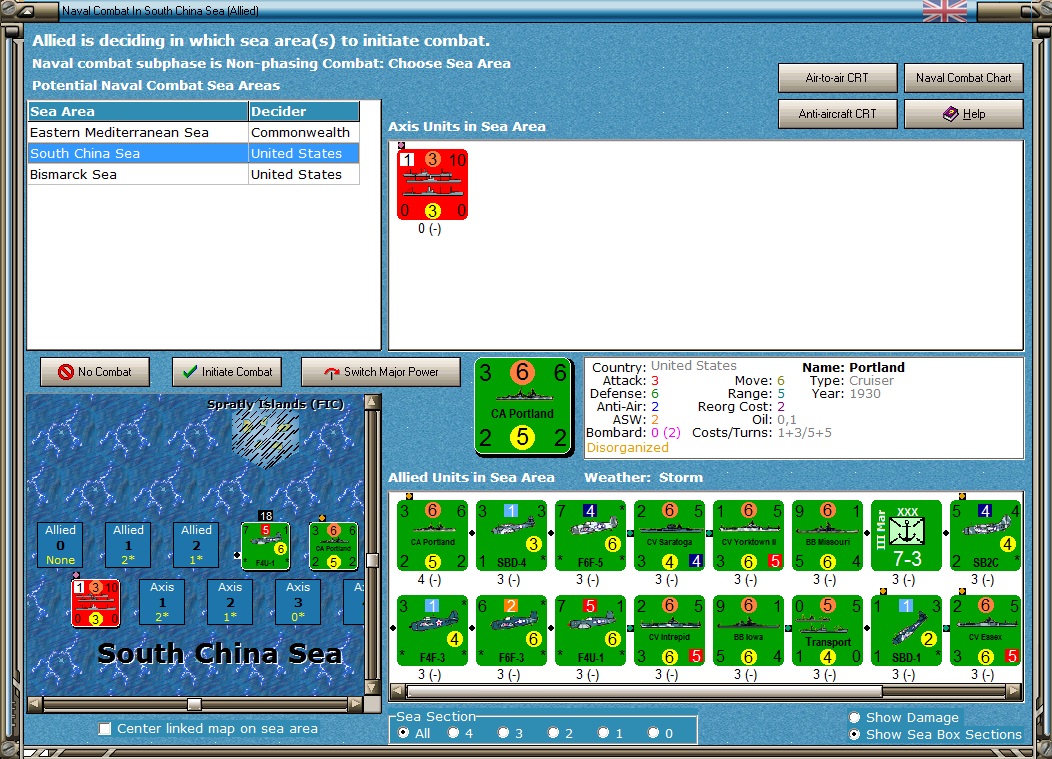Select the Transport ship unit
Screen dimensions: 1052x759
click(x=827, y=631)
